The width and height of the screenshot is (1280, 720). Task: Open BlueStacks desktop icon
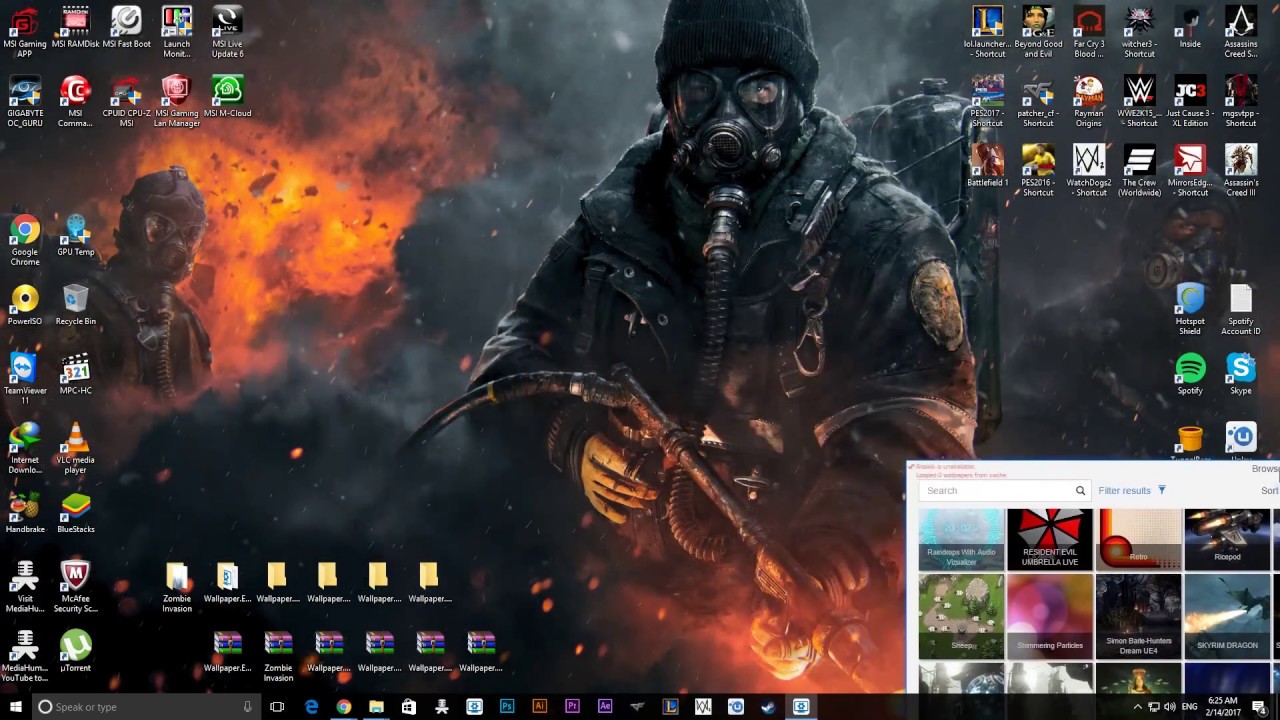pos(75,513)
